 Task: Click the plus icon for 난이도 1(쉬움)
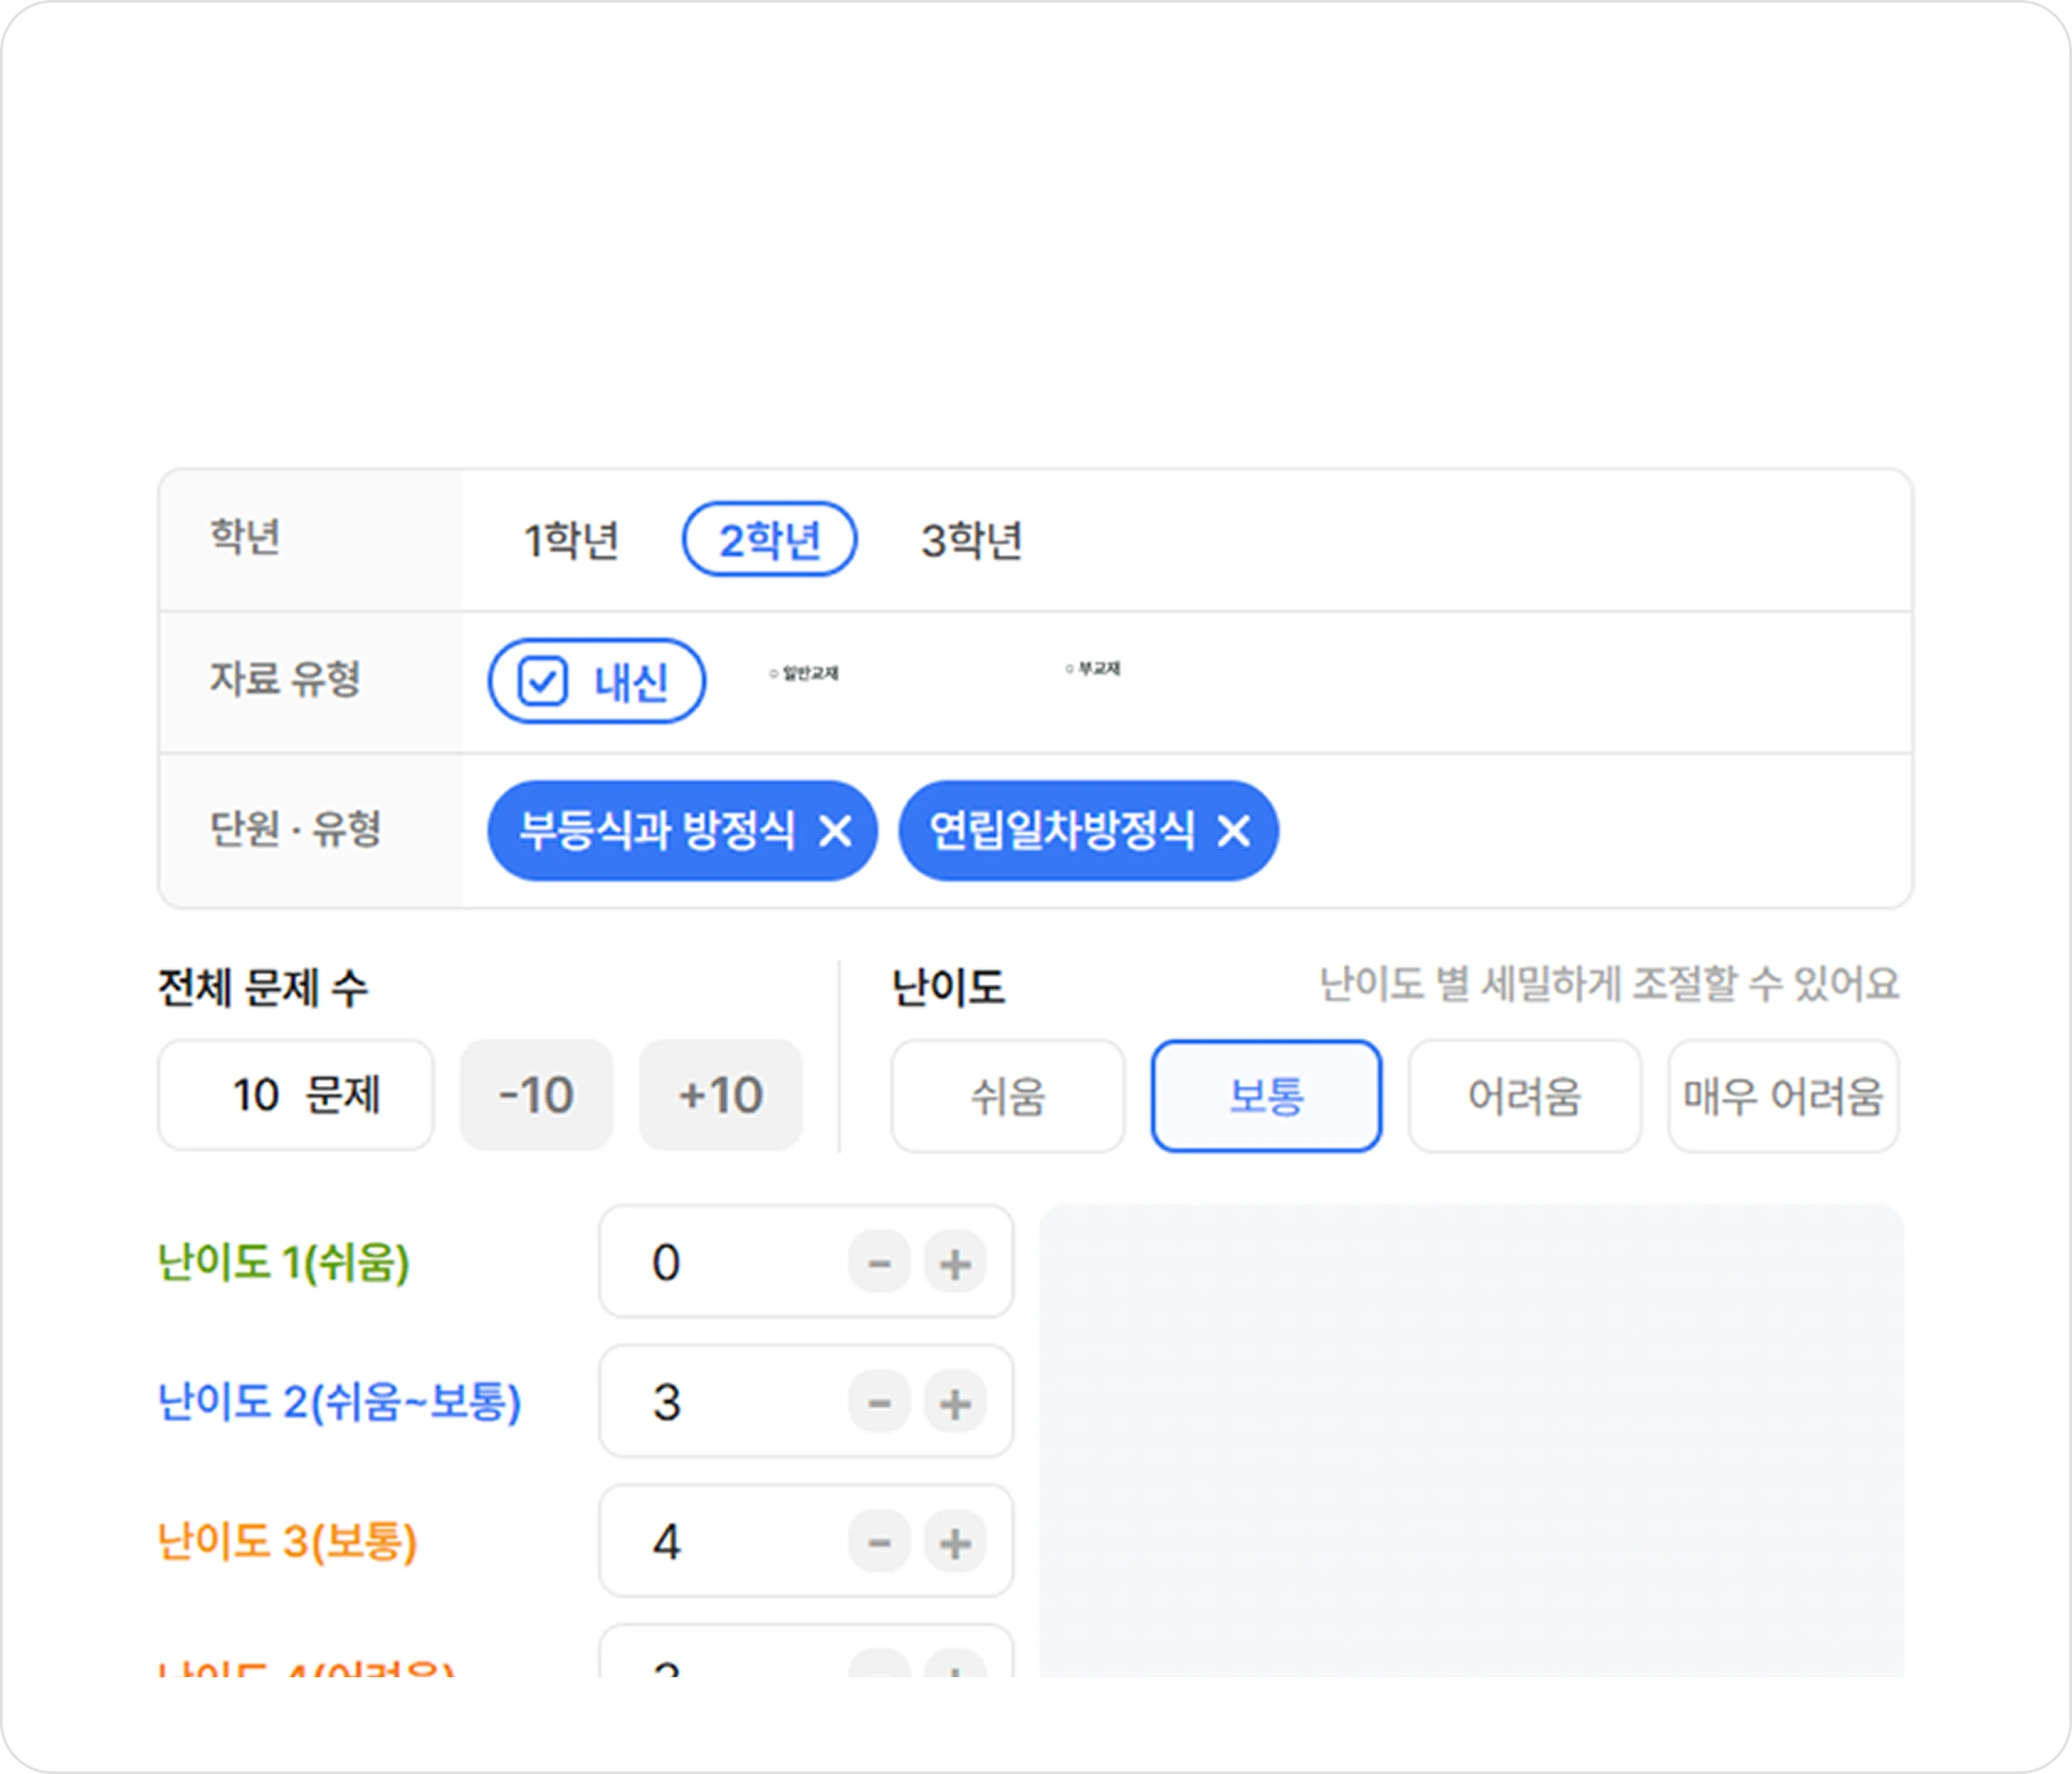coord(954,1262)
